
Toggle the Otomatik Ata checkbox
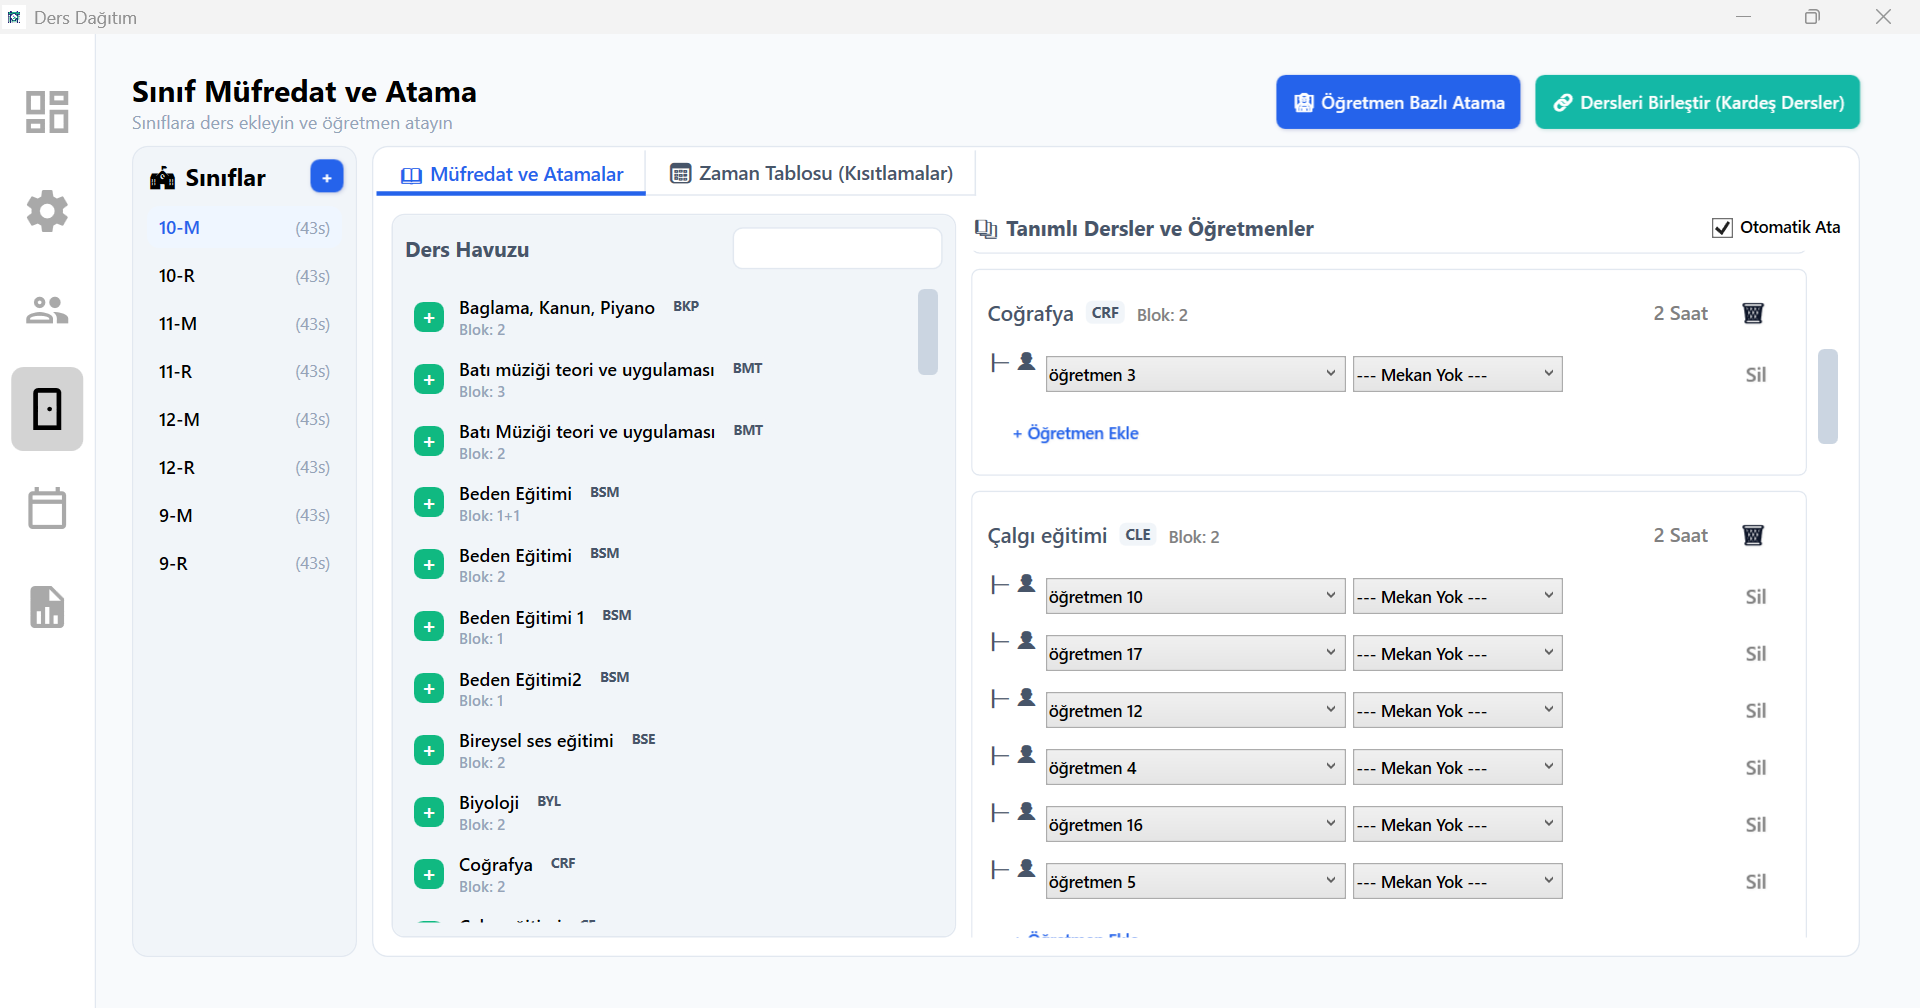point(1722,228)
